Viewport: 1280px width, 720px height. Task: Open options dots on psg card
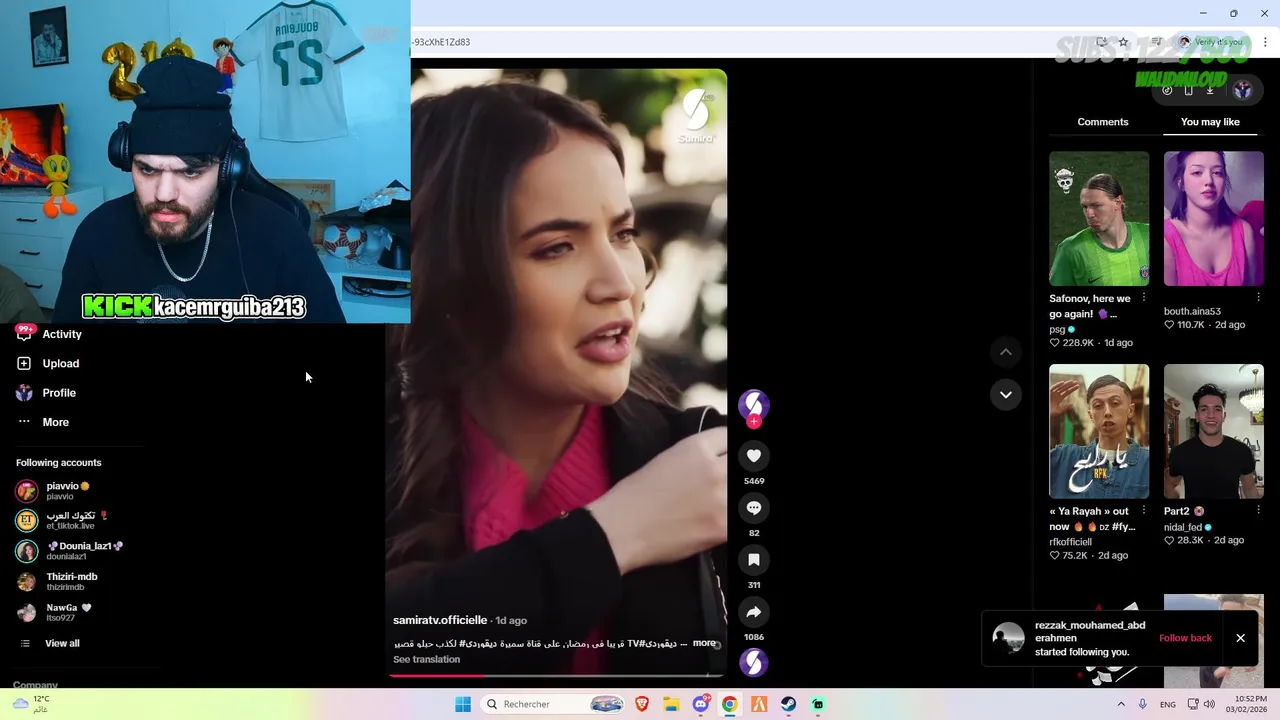click(x=1144, y=298)
